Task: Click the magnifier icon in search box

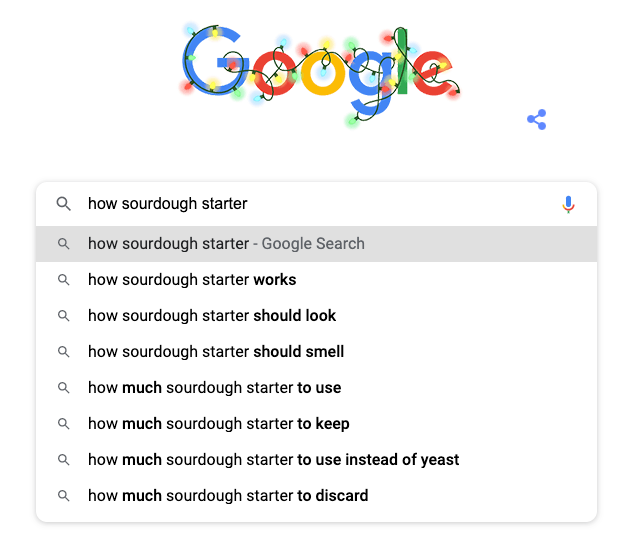Action: (63, 204)
